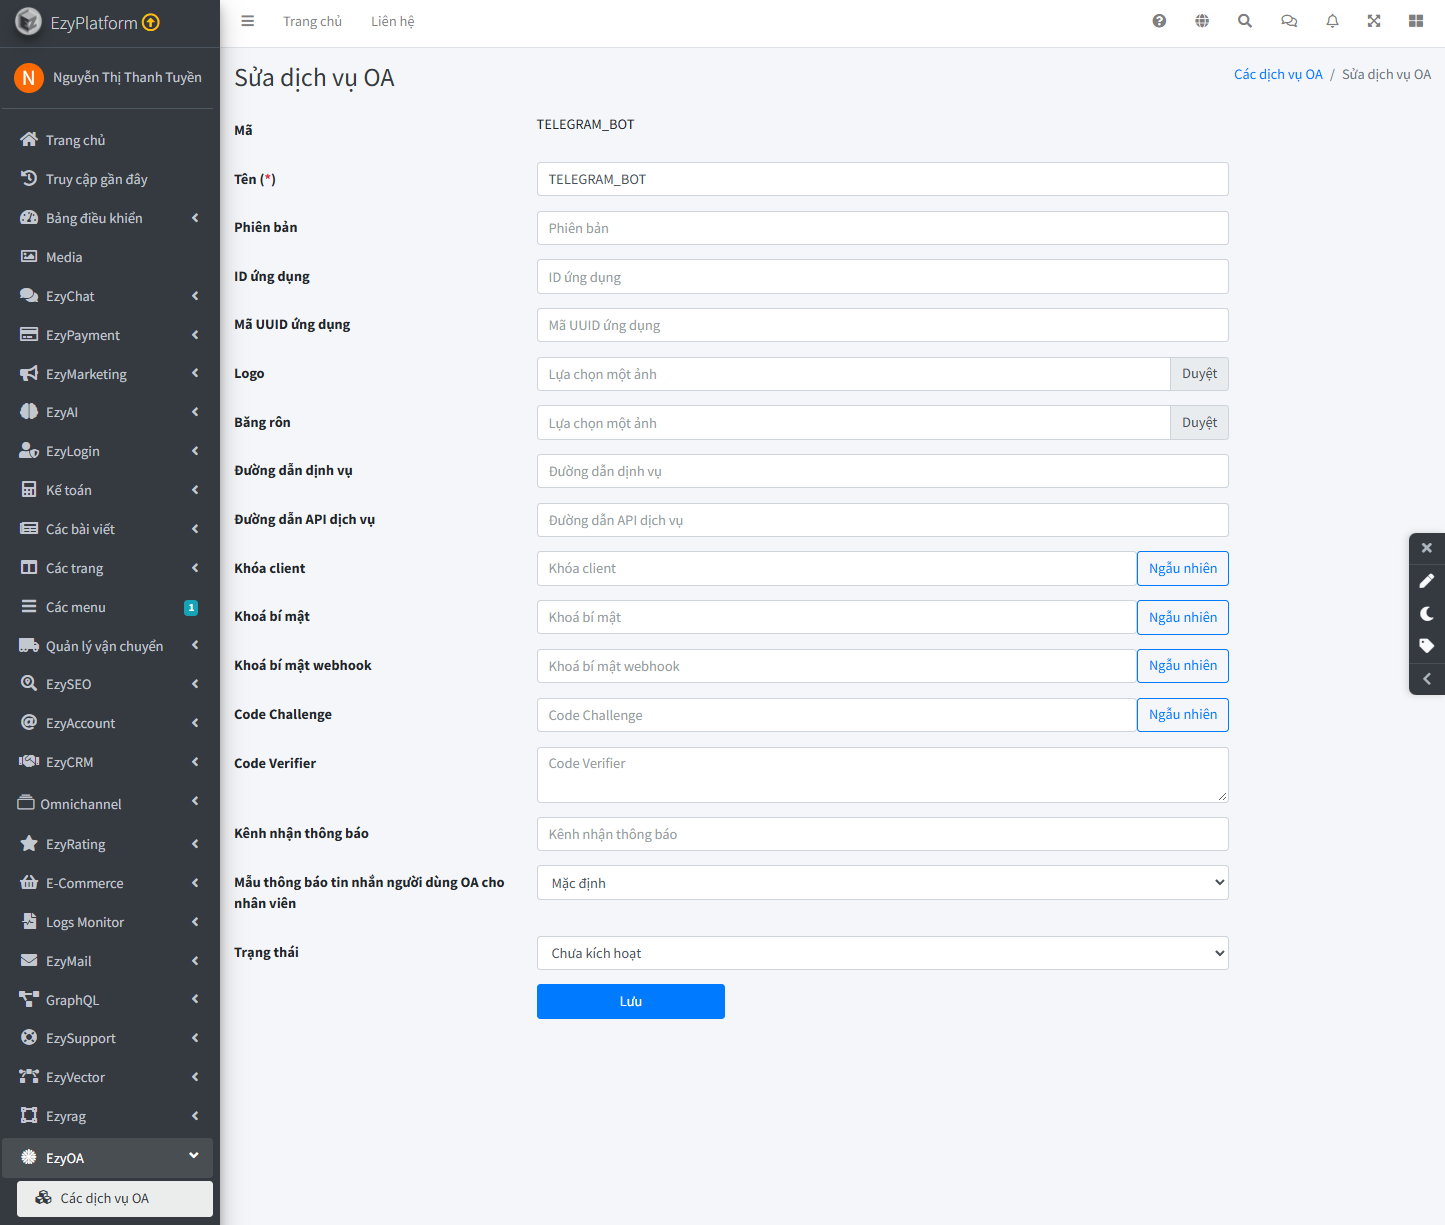The image size is (1445, 1225).
Task: Open the apps grid icon
Action: click(1416, 21)
